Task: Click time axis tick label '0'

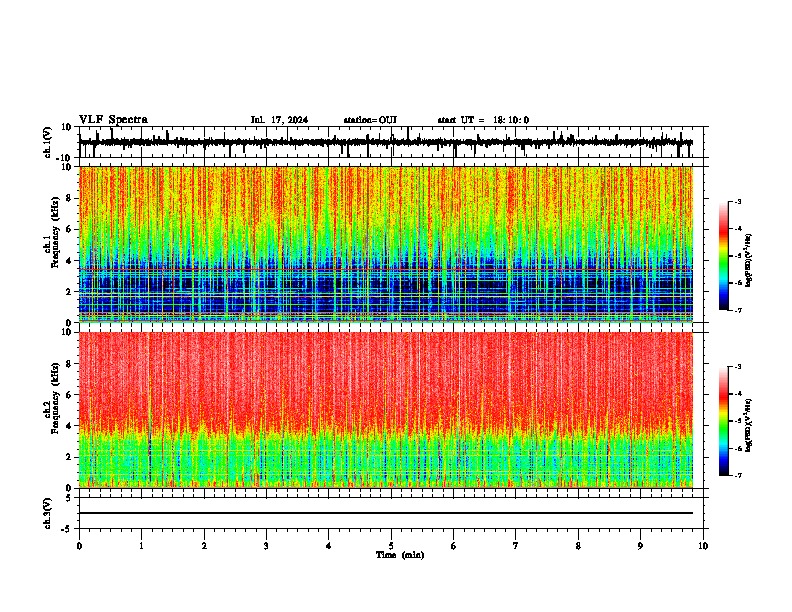Action: (79, 546)
